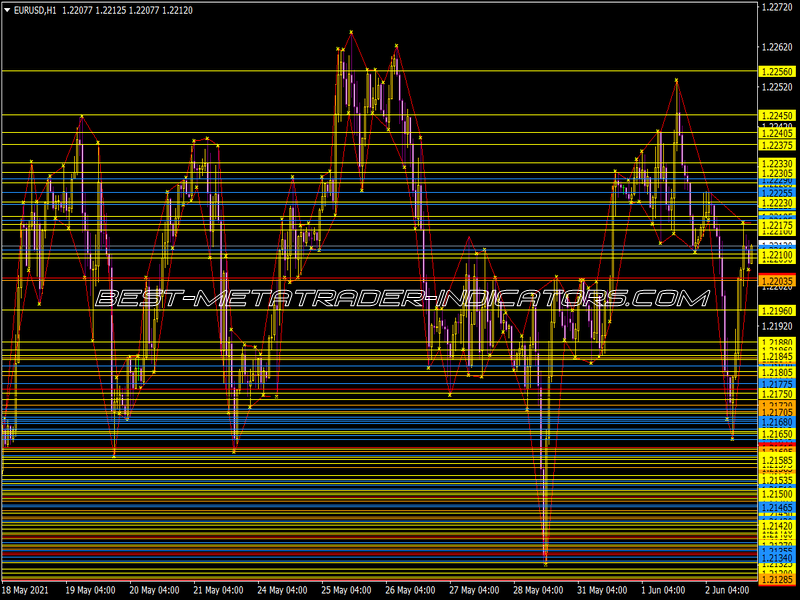The width and height of the screenshot is (800, 600).
Task: Select the orange 1.22035 level label
Action: point(777,281)
